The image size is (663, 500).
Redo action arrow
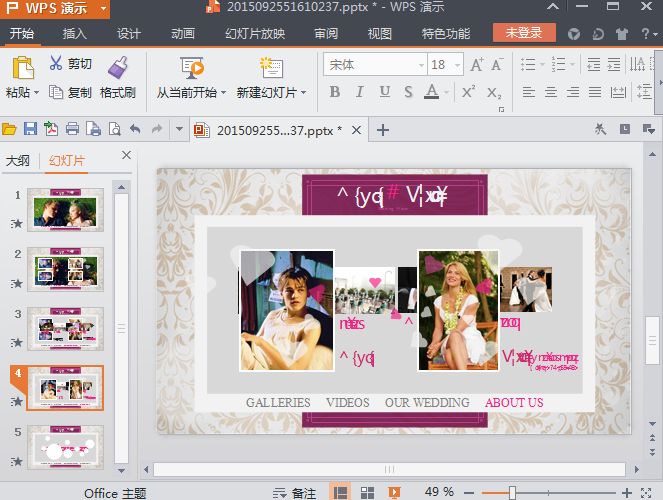[x=157, y=128]
